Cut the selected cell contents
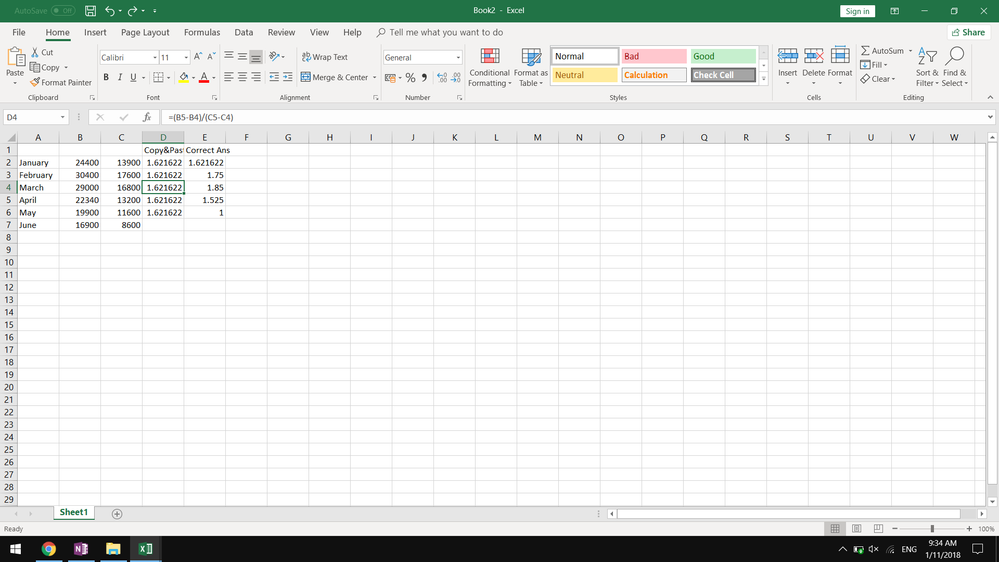999x562 pixels. click(x=42, y=52)
